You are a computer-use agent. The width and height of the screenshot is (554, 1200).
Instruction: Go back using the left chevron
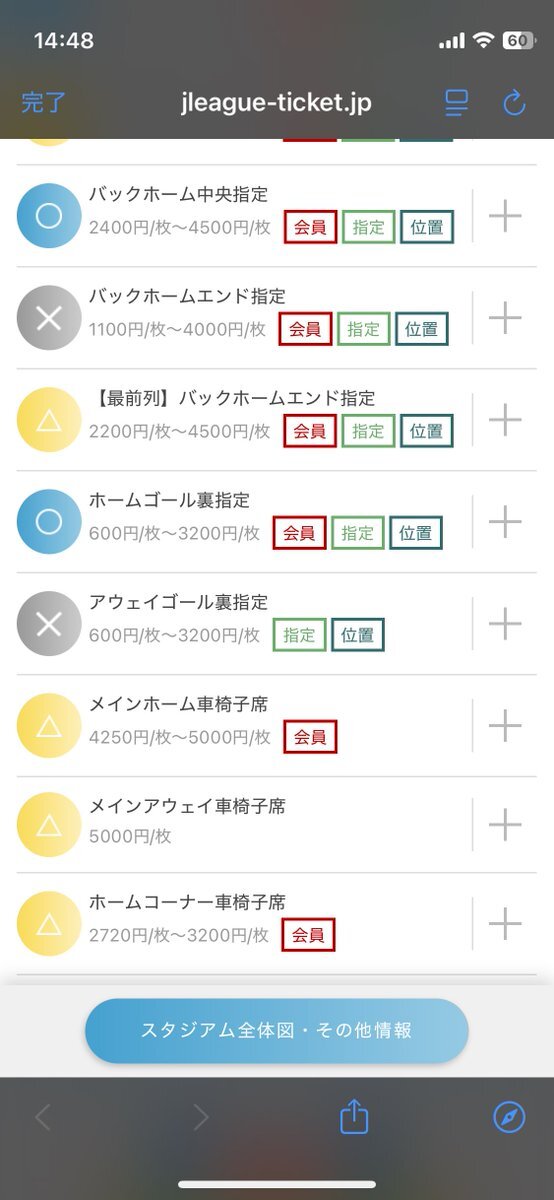tap(42, 1117)
